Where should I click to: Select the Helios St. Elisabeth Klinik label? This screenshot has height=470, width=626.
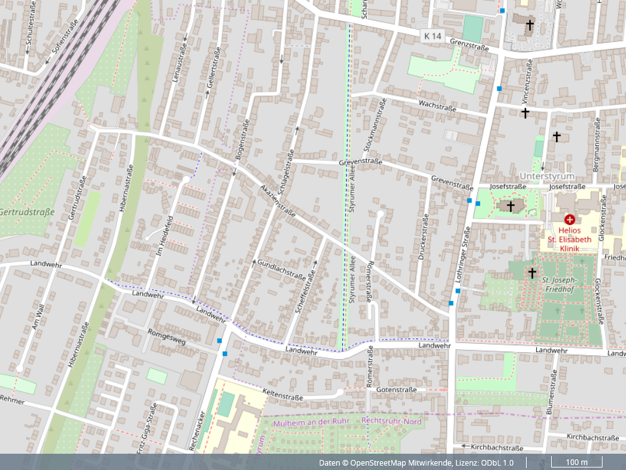click(571, 239)
